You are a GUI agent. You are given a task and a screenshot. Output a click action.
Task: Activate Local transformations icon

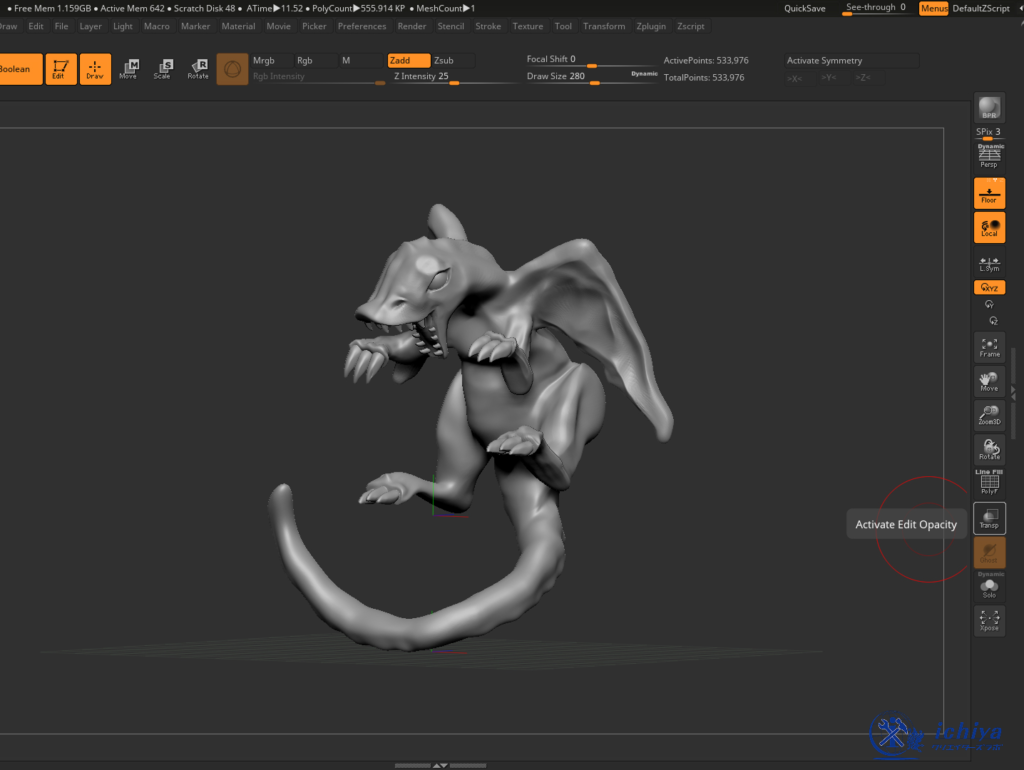pyautogui.click(x=989, y=227)
